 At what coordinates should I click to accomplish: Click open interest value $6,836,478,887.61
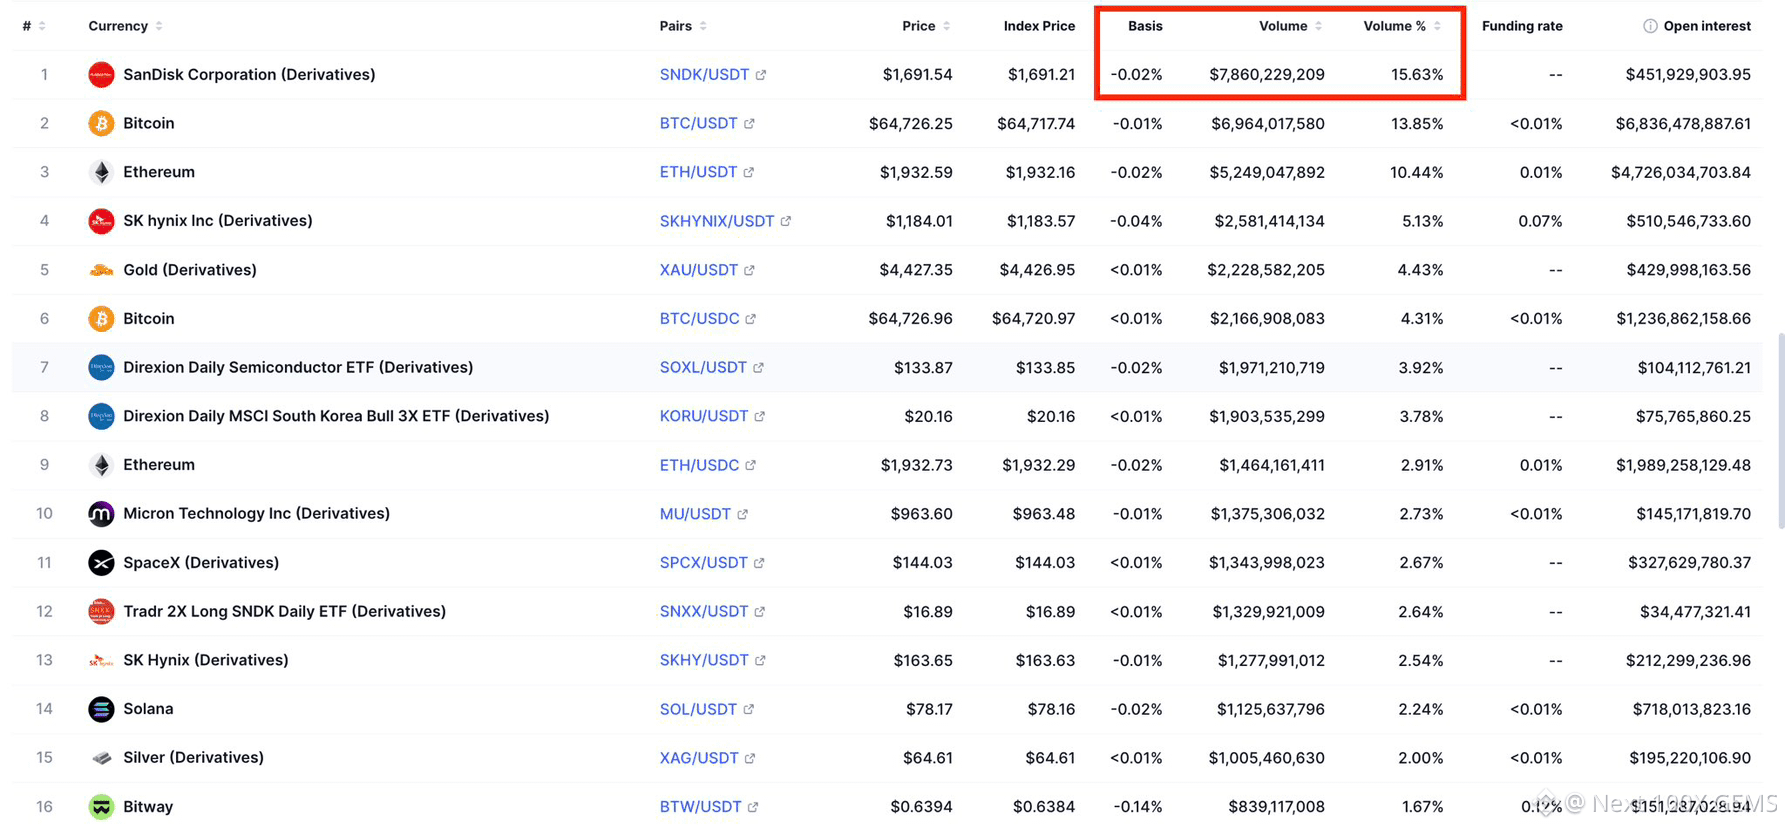(1683, 124)
